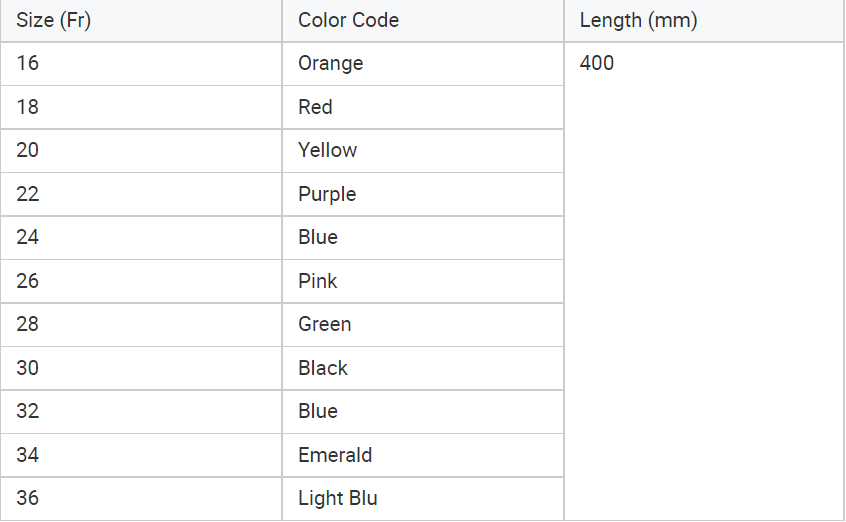The image size is (846, 522).
Task: Select the size 28 cell
Action: (141, 324)
